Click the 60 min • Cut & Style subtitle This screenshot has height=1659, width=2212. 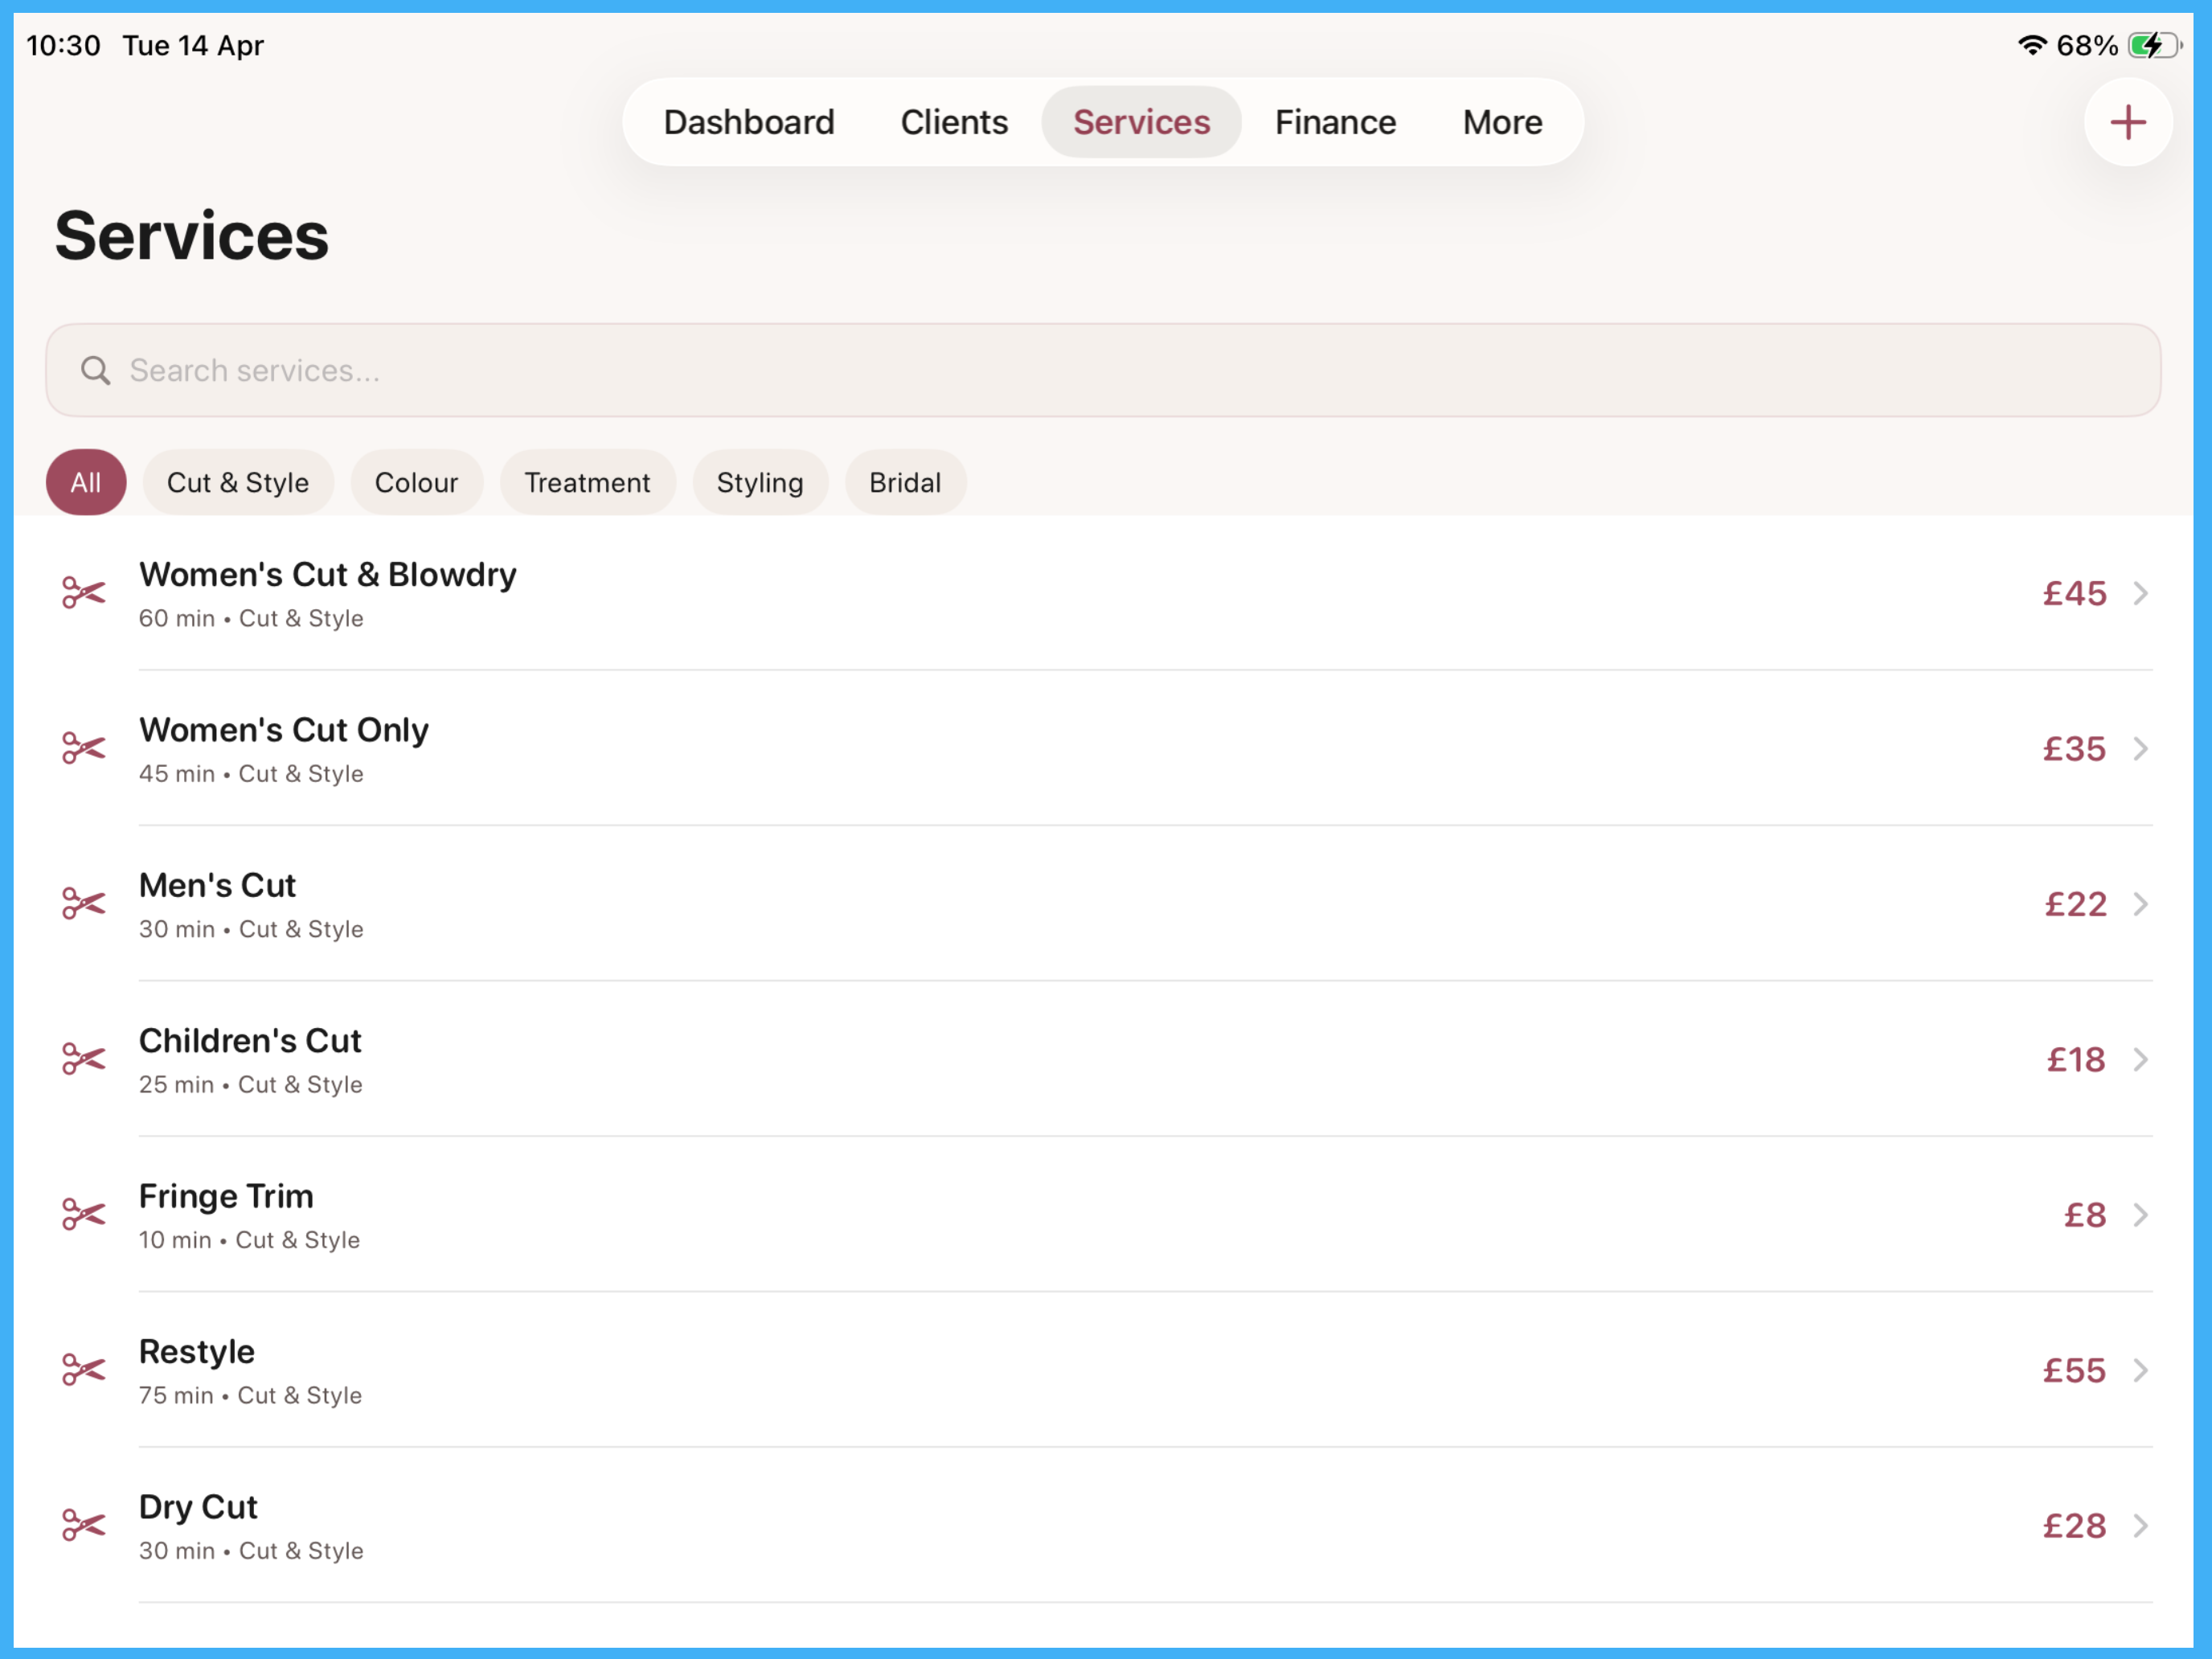[x=251, y=618]
